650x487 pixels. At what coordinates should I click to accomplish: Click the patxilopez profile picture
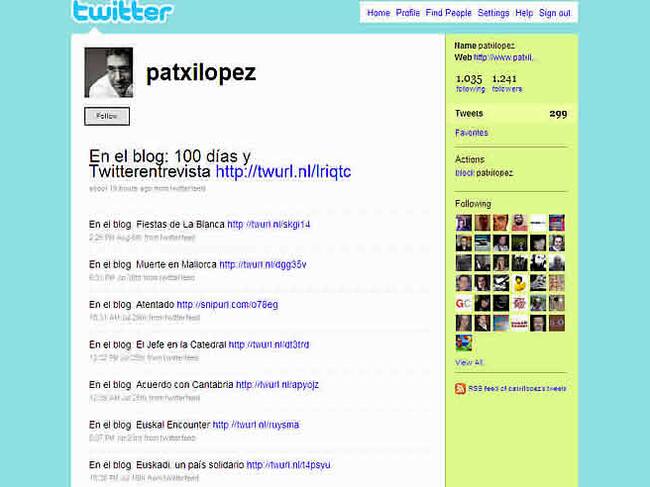click(108, 73)
